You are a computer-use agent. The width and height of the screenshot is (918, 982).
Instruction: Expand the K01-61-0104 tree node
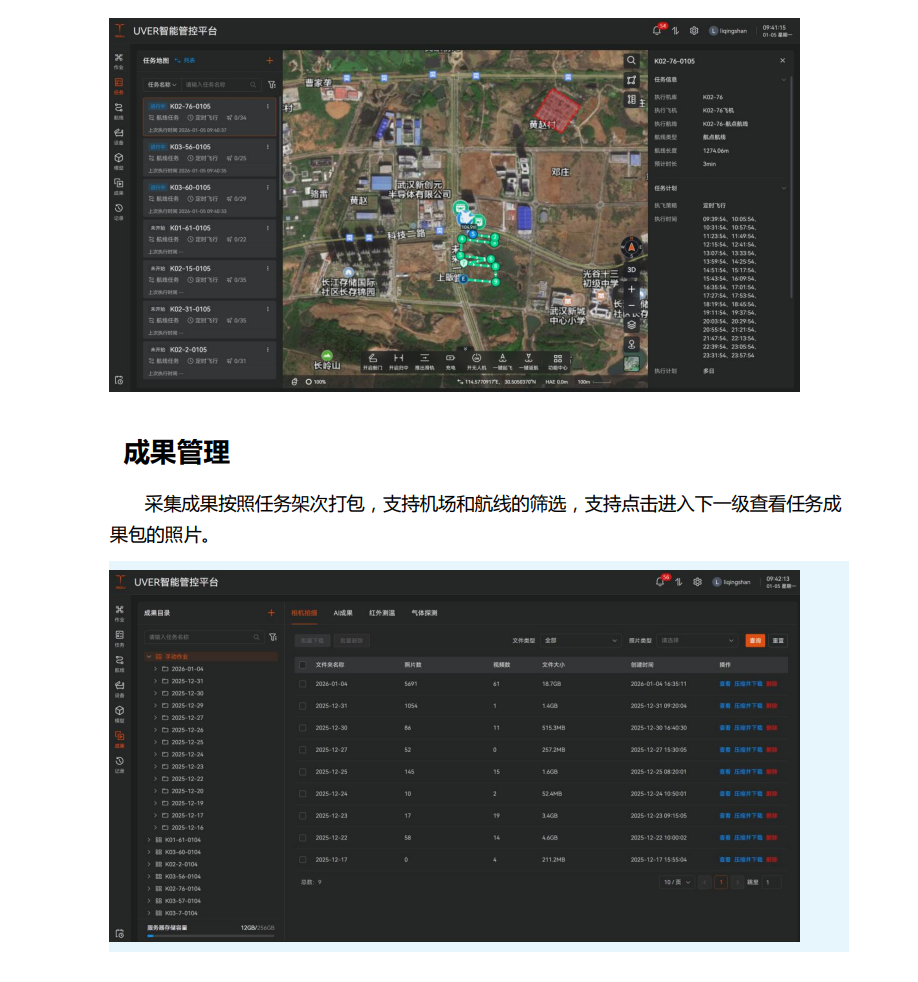149,840
